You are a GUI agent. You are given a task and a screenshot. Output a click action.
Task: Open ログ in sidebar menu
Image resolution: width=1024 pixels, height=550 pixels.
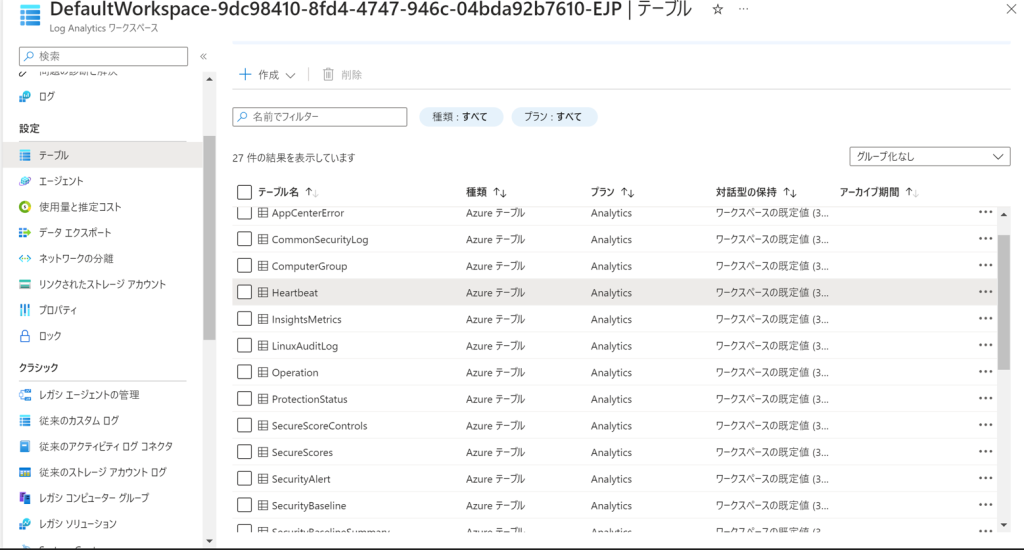point(47,97)
